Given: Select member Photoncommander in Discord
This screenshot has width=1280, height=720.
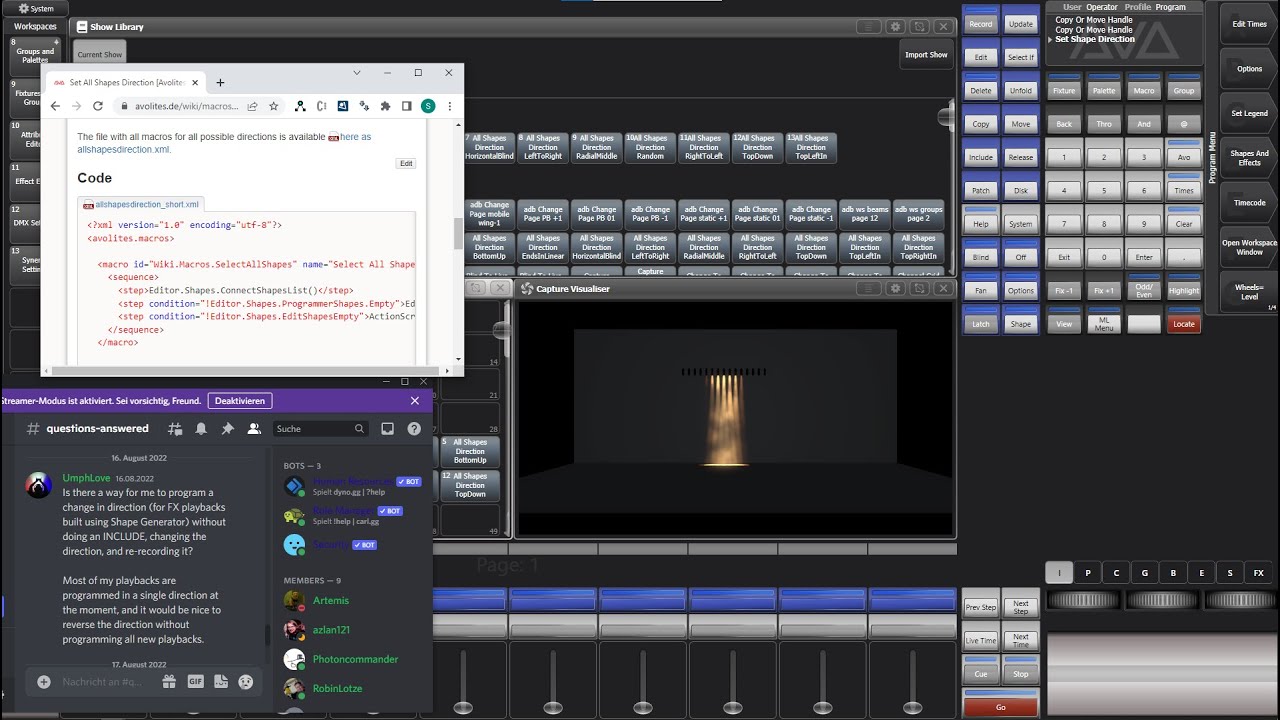Looking at the screenshot, I should point(355,659).
